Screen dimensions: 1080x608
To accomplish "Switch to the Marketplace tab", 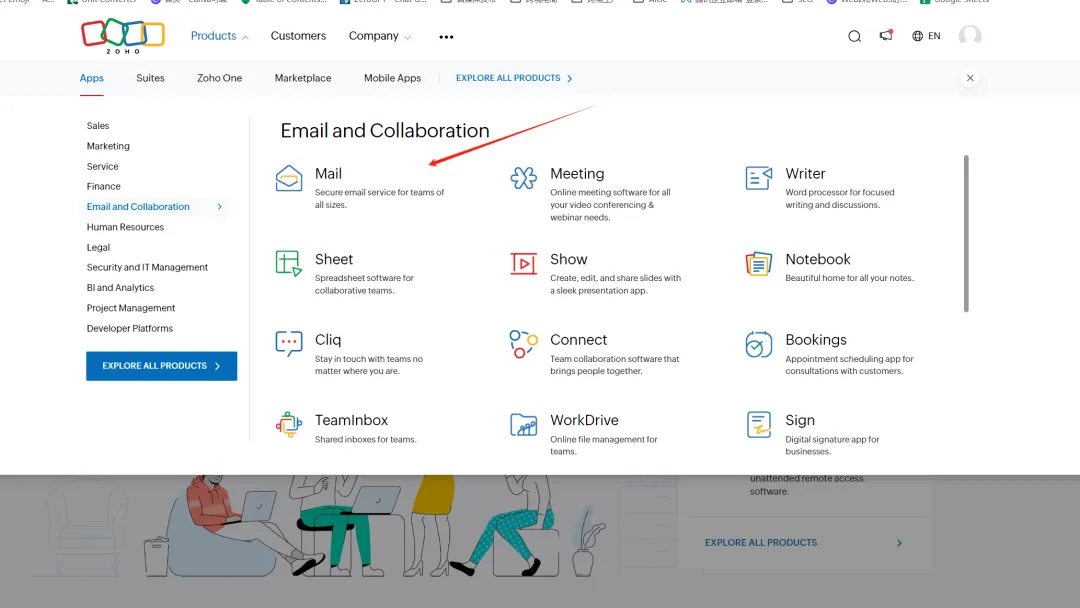I will pyautogui.click(x=303, y=78).
